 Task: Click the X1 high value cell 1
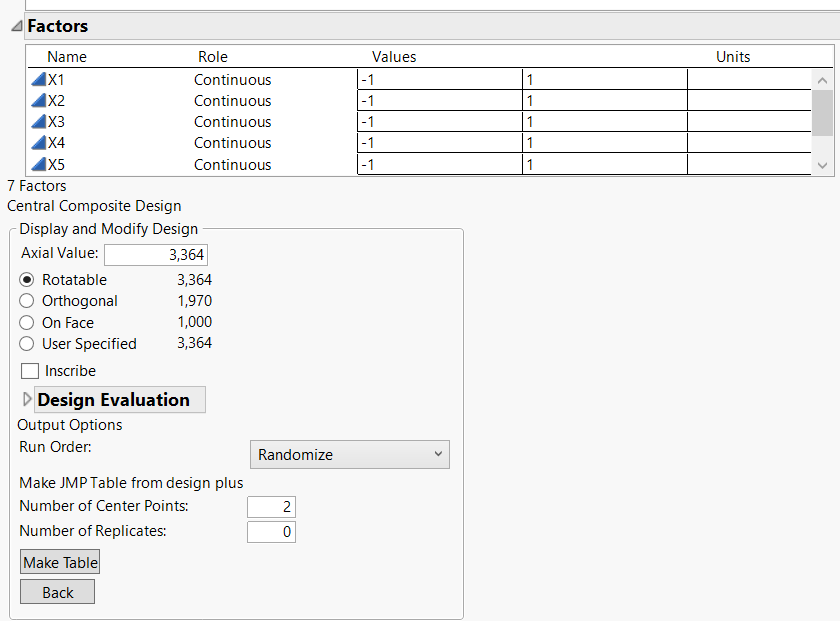tap(605, 80)
